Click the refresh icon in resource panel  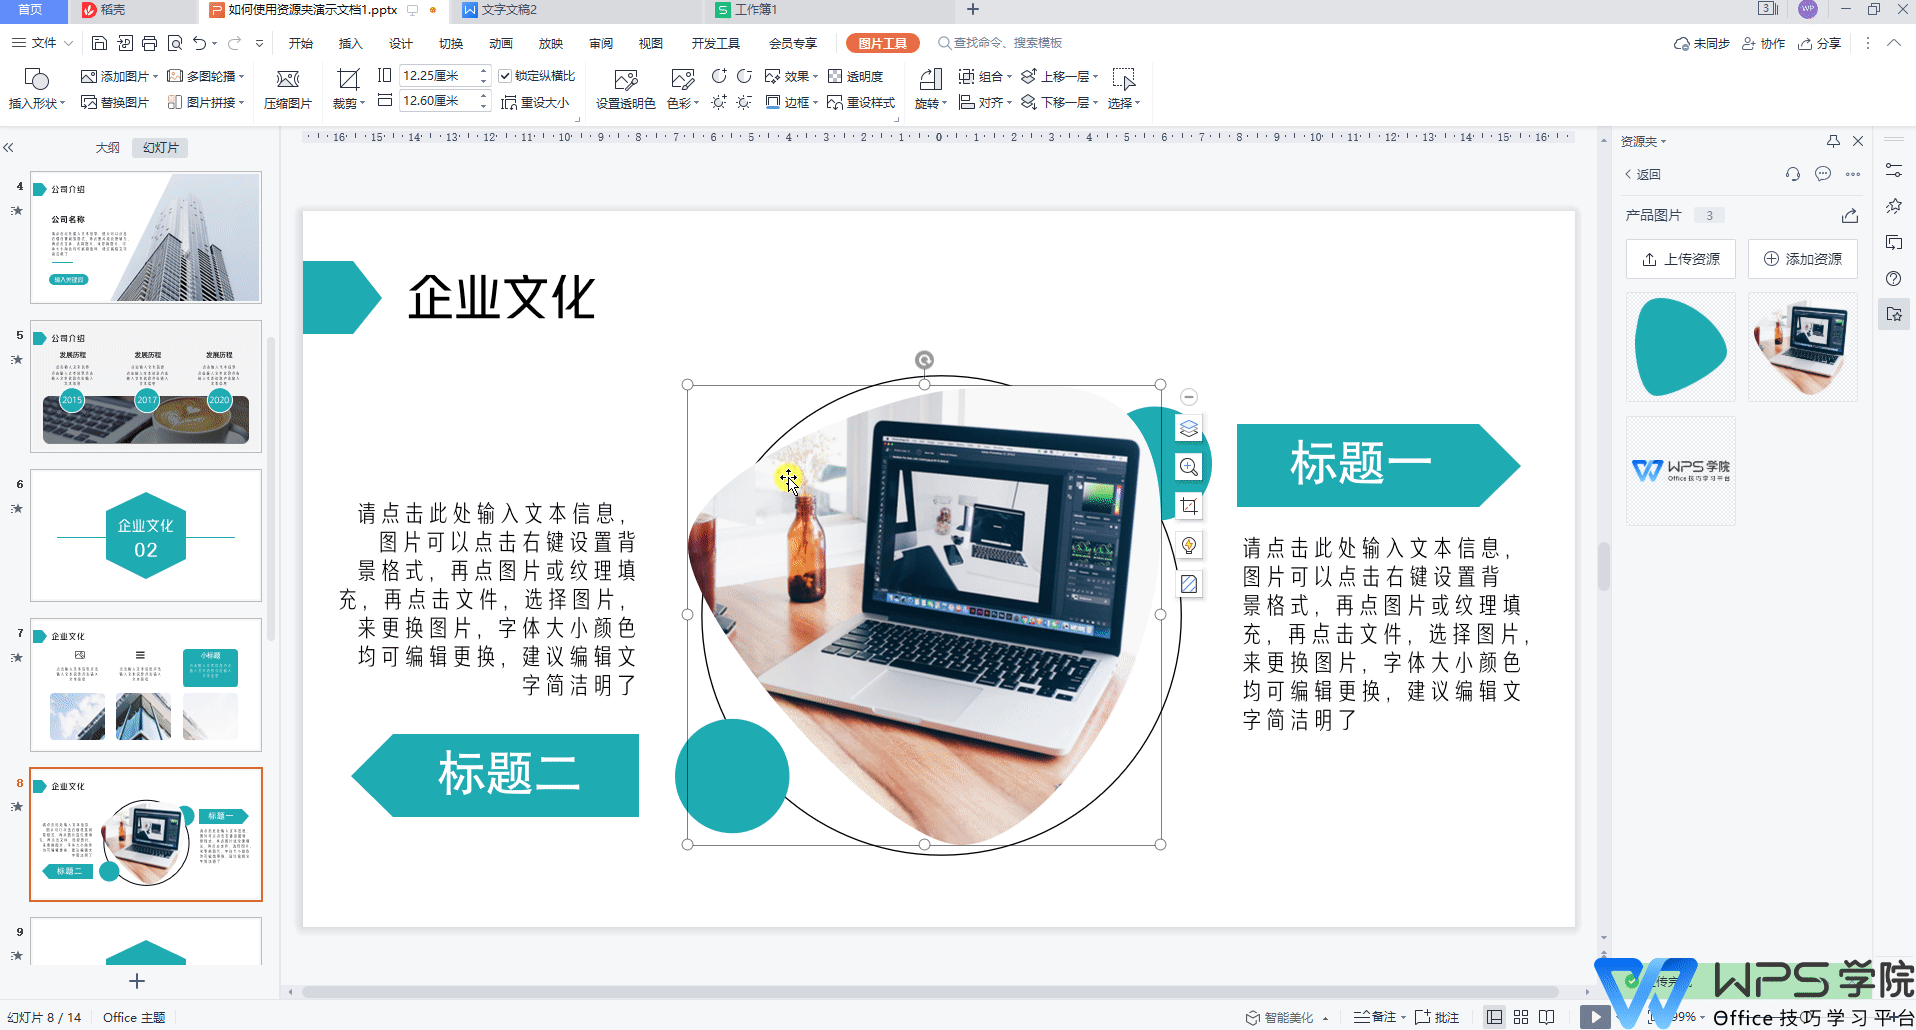pos(1793,174)
